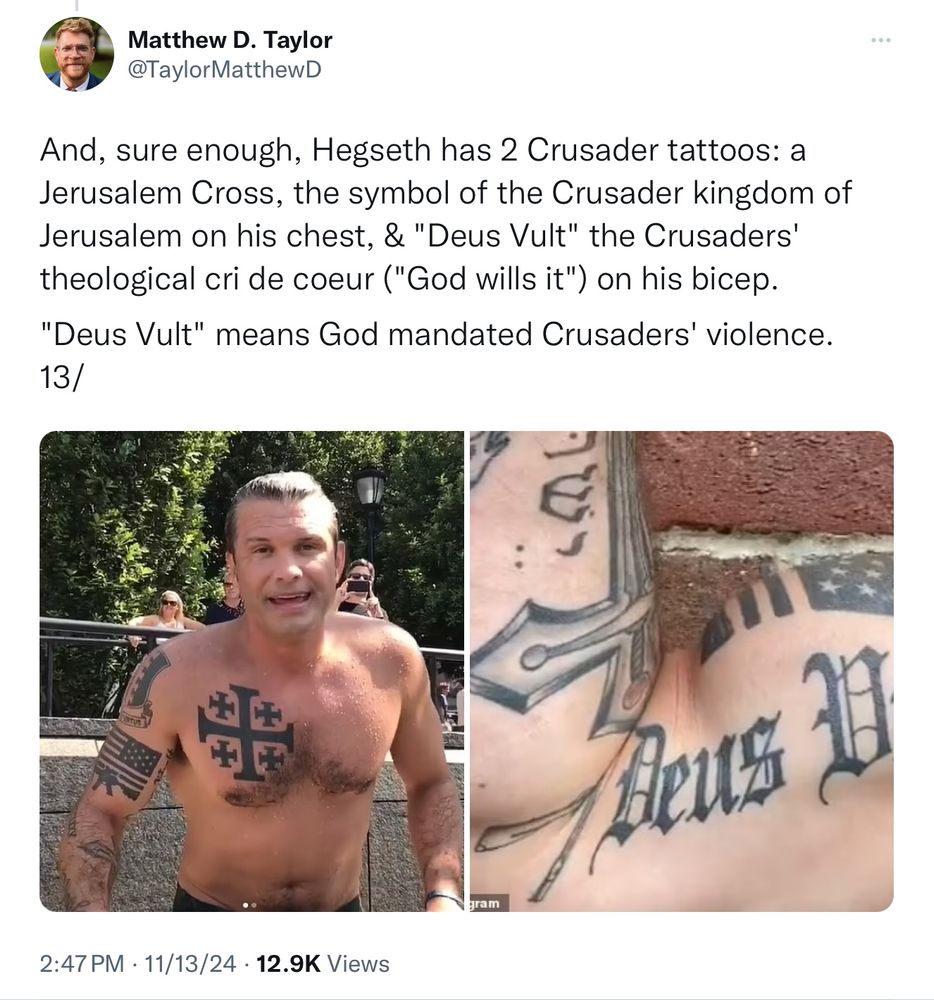
Task: Open the 12.9K Views count
Action: click(x=323, y=963)
